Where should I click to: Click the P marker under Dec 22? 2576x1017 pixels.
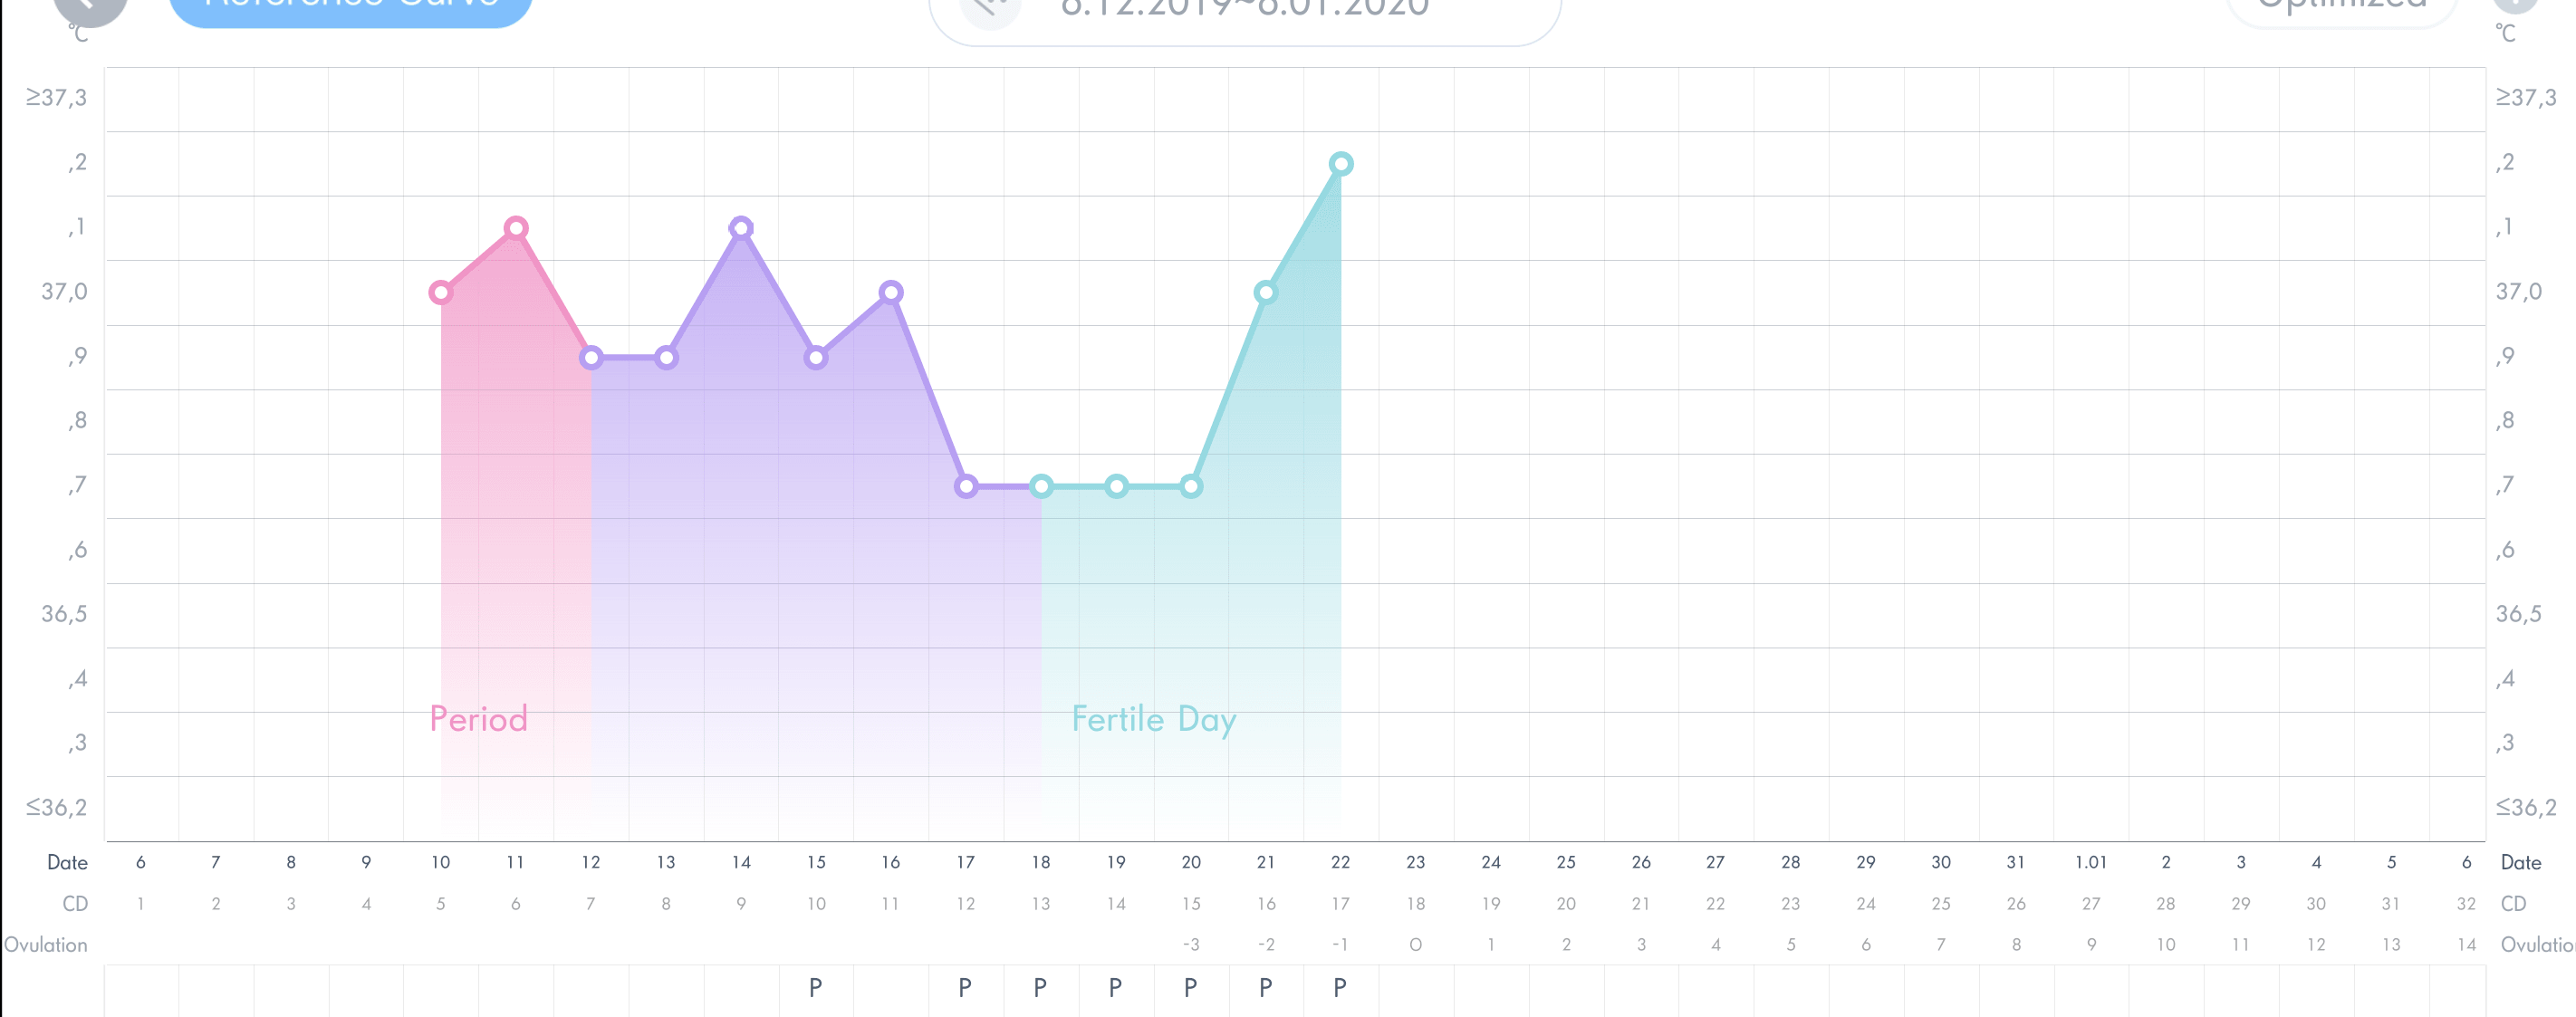point(1340,988)
